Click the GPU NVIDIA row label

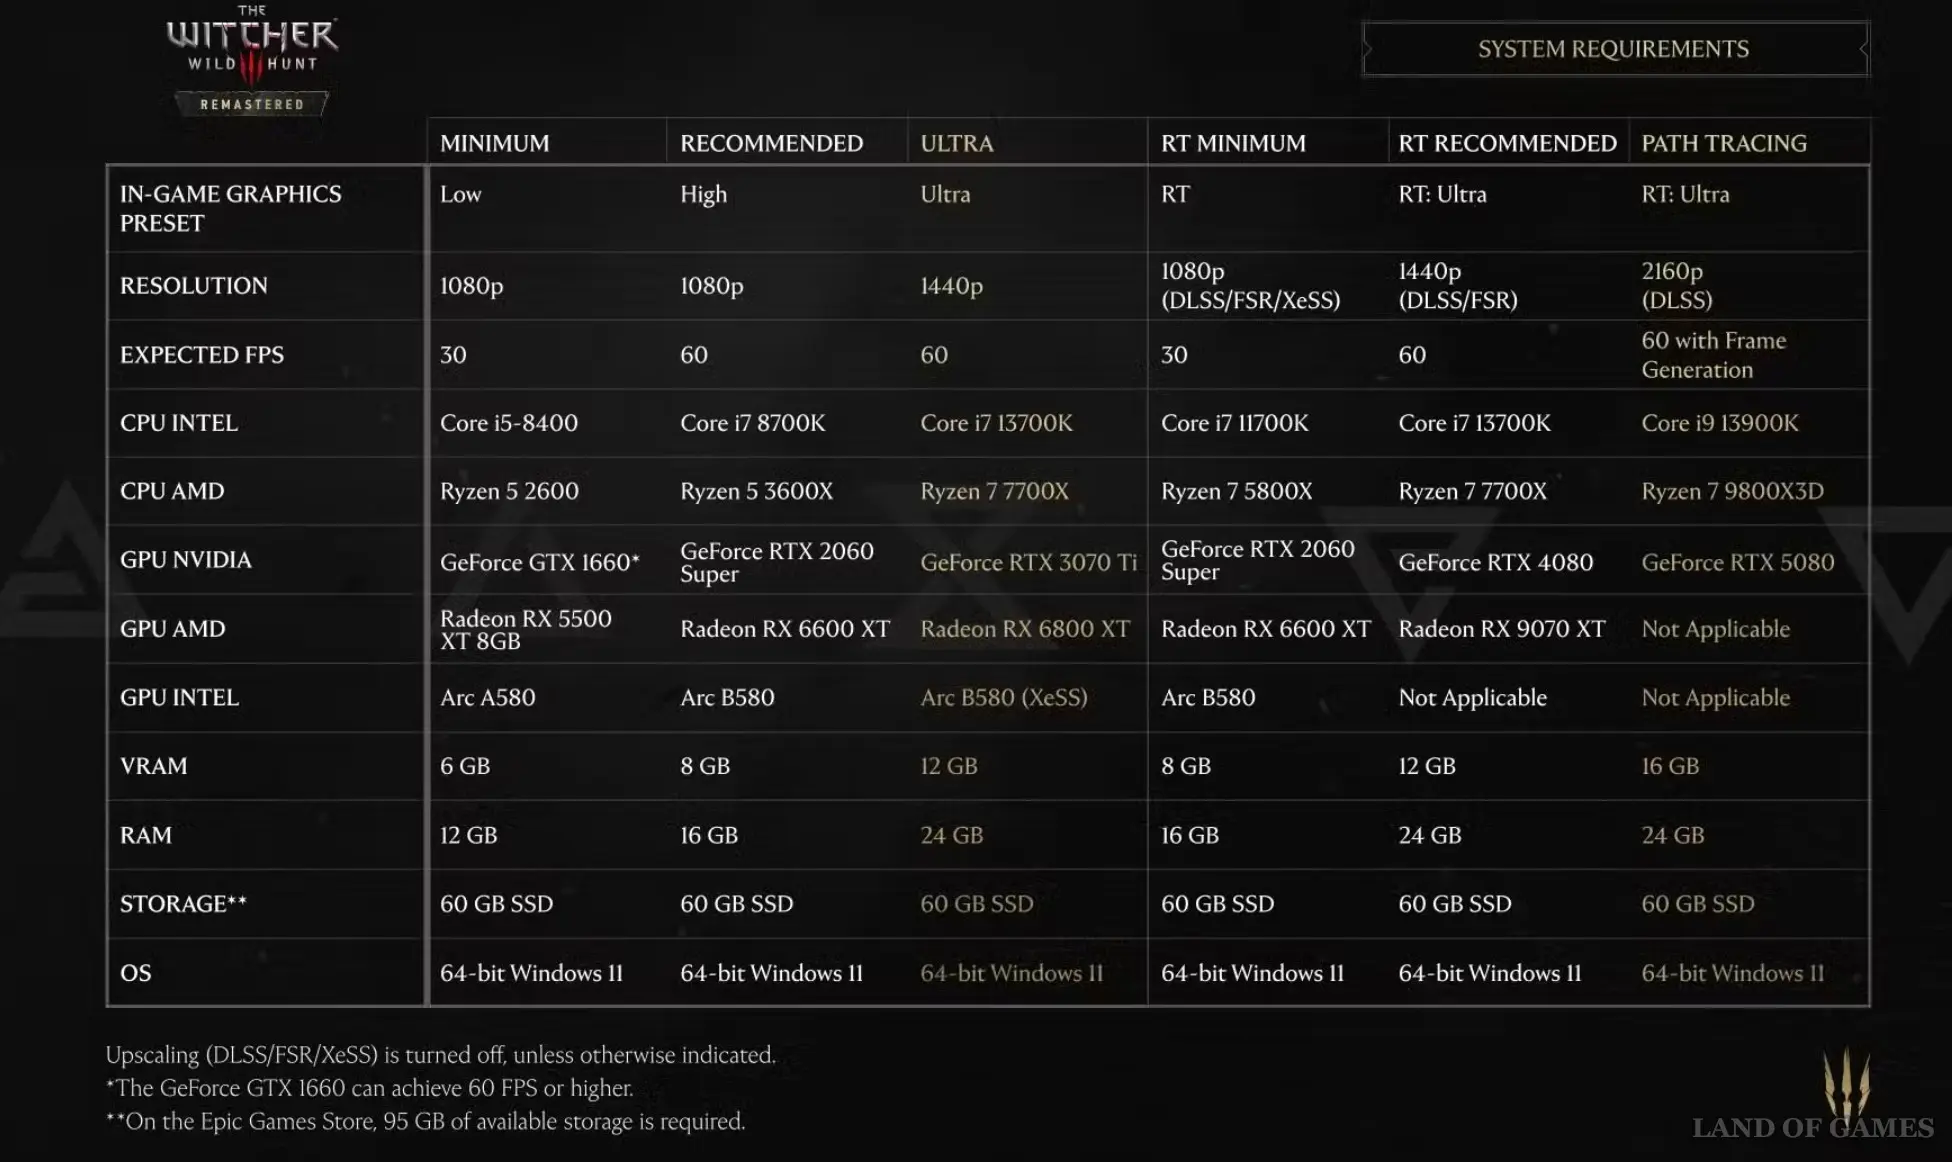click(186, 560)
